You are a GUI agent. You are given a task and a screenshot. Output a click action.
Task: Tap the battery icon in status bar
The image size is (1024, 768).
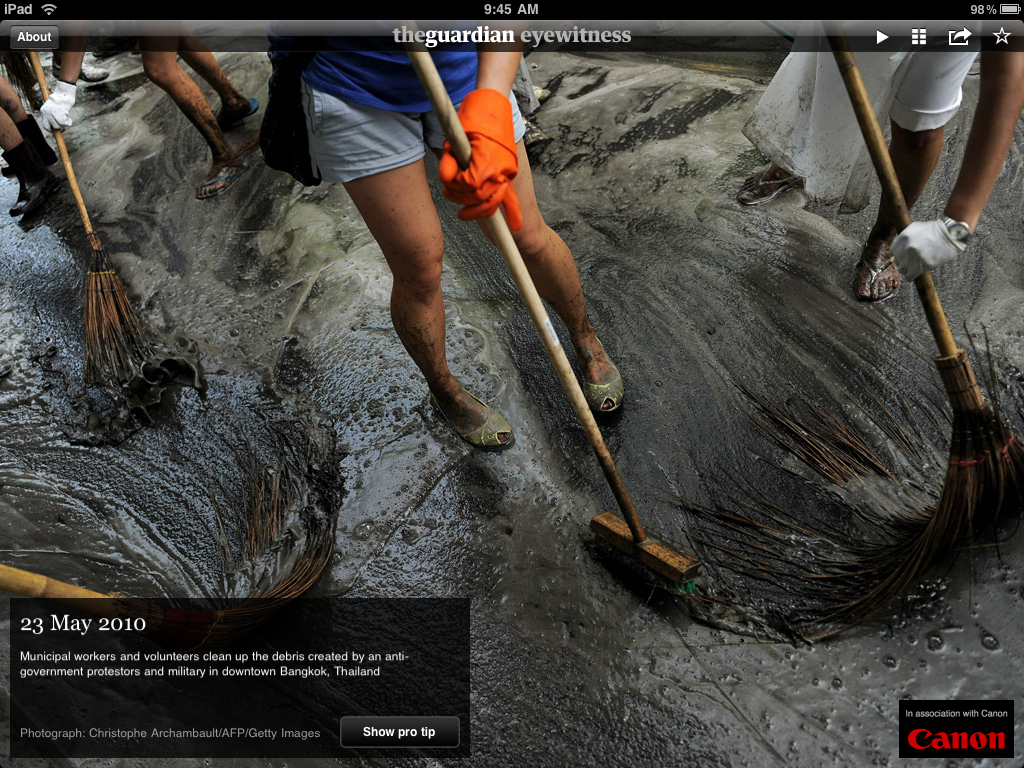click(x=1008, y=9)
